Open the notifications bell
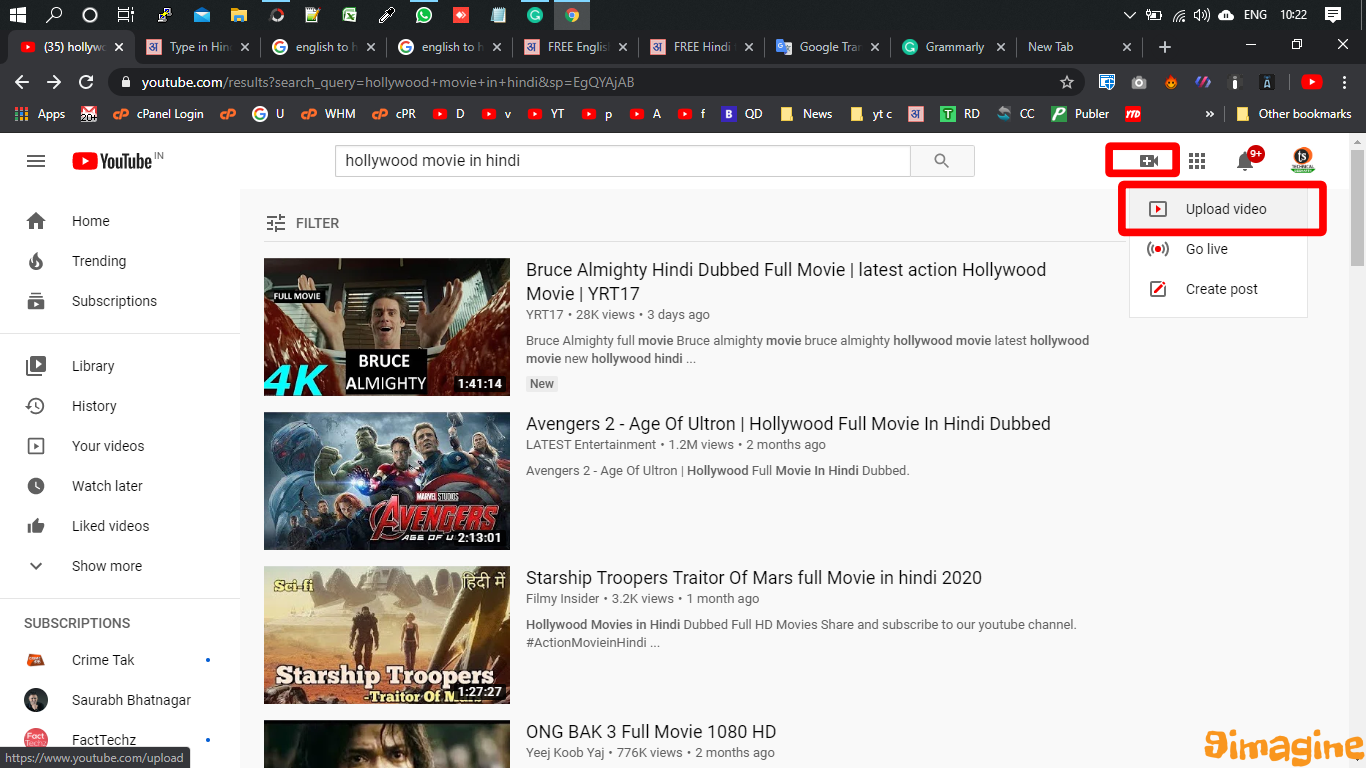This screenshot has height=768, width=1366. (x=1245, y=161)
